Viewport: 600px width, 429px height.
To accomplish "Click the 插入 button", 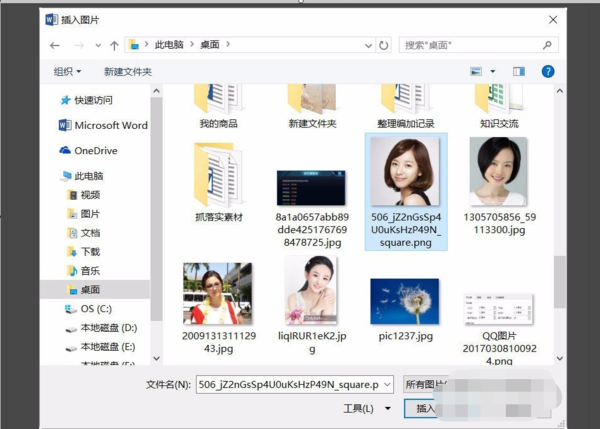I will (421, 408).
